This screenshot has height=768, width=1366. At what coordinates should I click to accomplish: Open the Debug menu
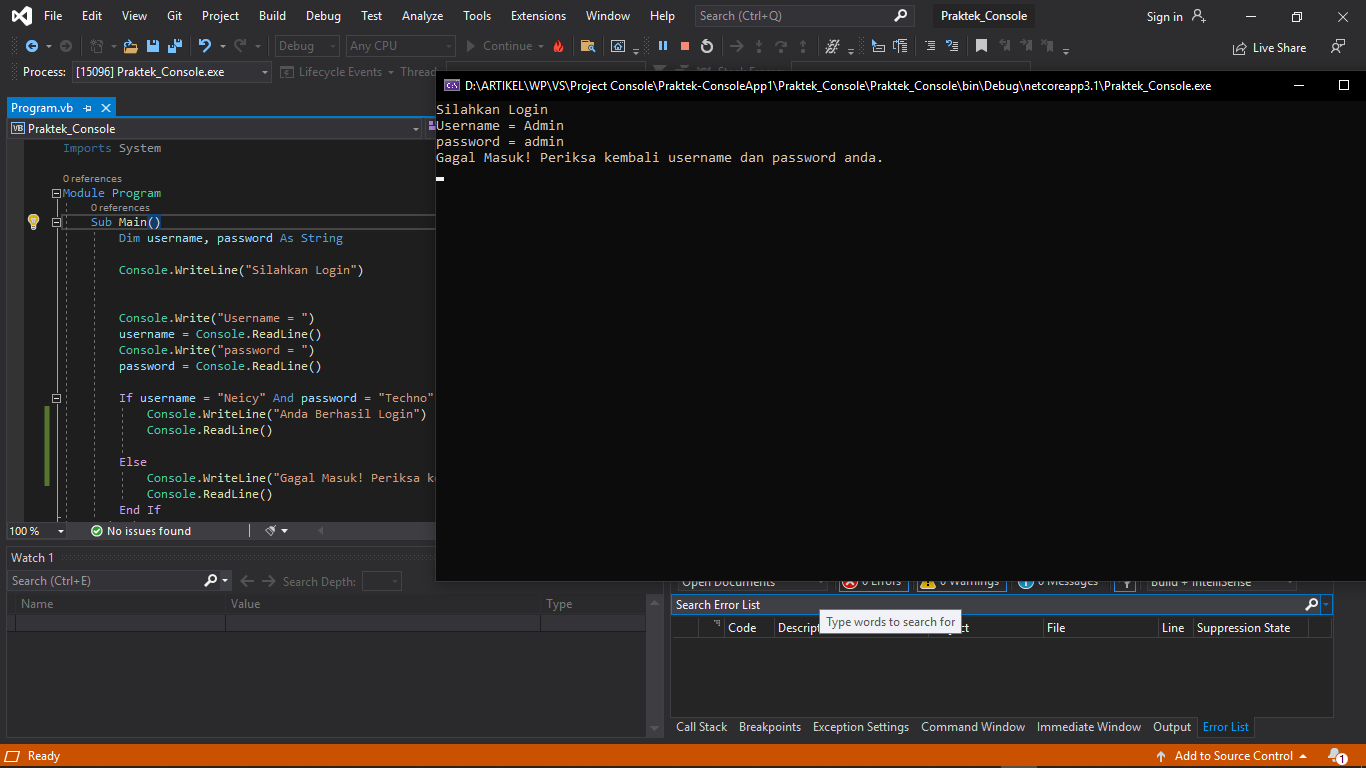coord(323,16)
